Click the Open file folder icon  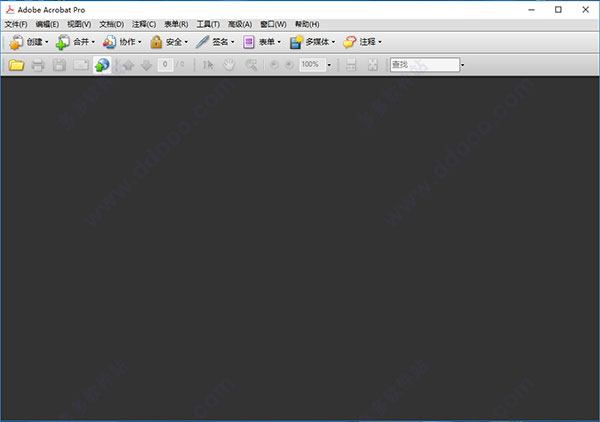(16, 65)
